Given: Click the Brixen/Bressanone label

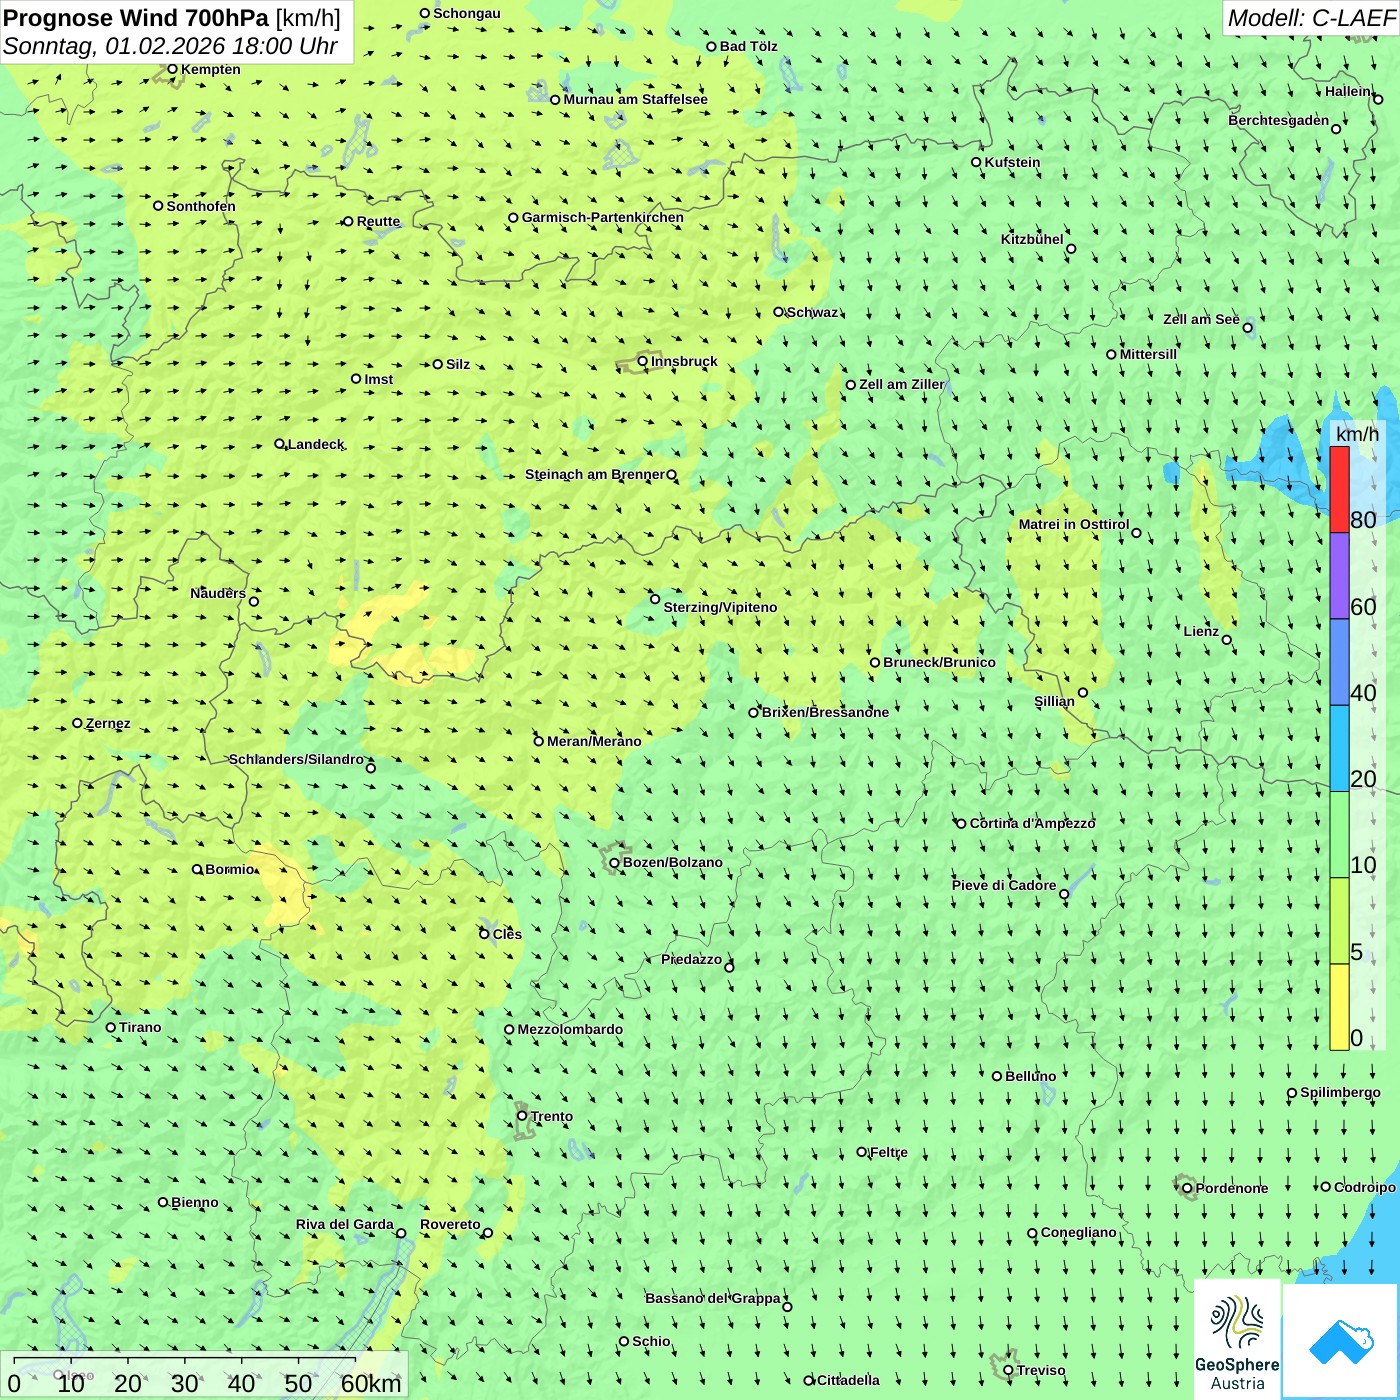Looking at the screenshot, I should coord(825,712).
